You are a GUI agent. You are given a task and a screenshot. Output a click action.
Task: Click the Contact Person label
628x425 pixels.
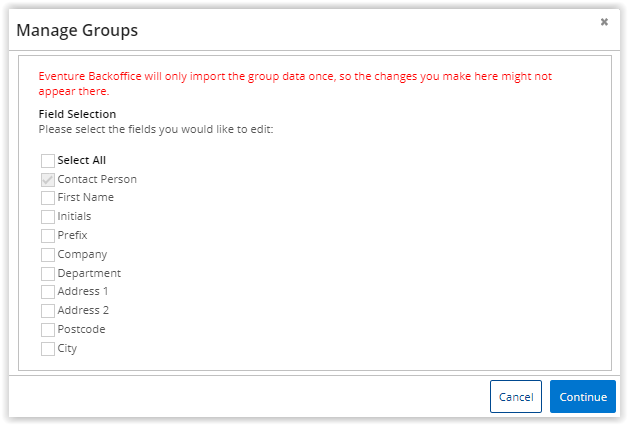coord(97,179)
